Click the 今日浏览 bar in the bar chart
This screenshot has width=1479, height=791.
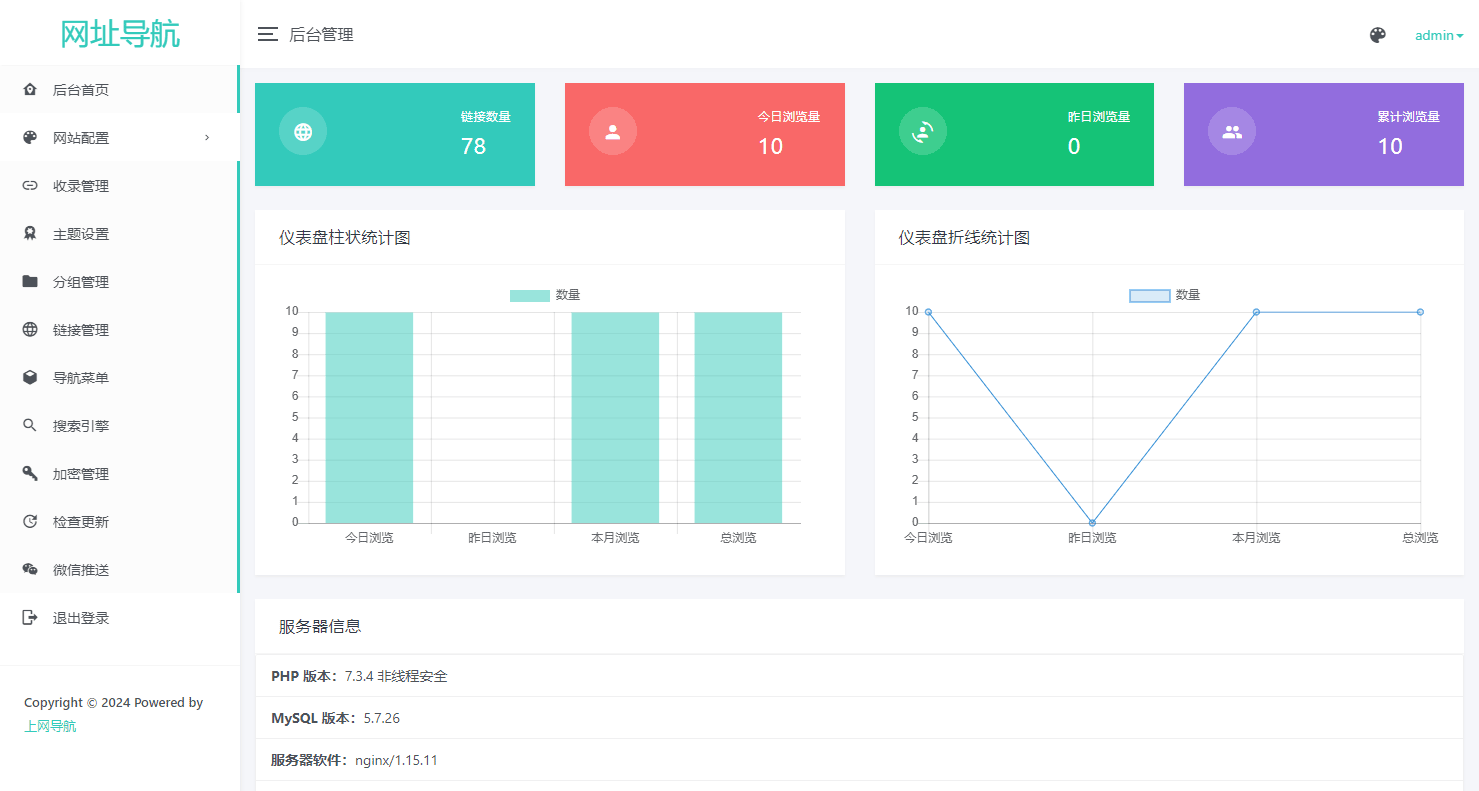(369, 417)
